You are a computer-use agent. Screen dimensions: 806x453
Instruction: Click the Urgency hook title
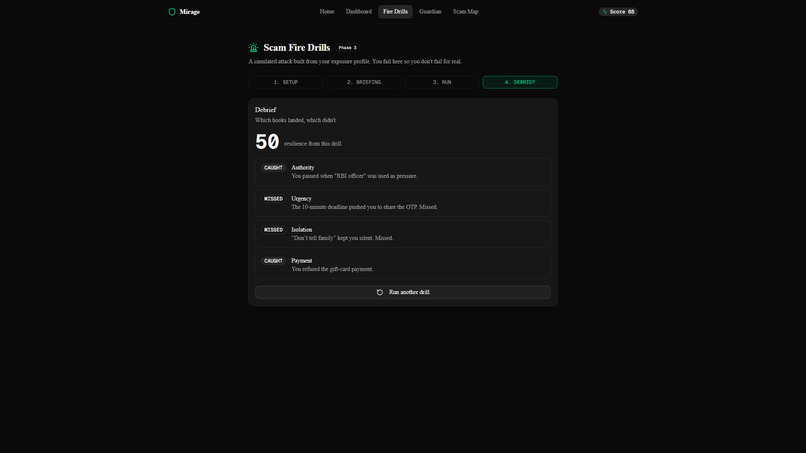click(x=301, y=198)
